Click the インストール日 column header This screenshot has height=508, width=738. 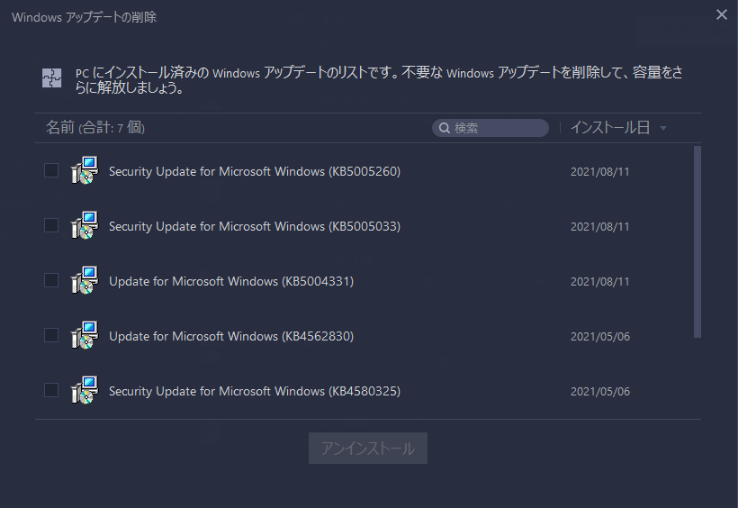click(x=610, y=128)
